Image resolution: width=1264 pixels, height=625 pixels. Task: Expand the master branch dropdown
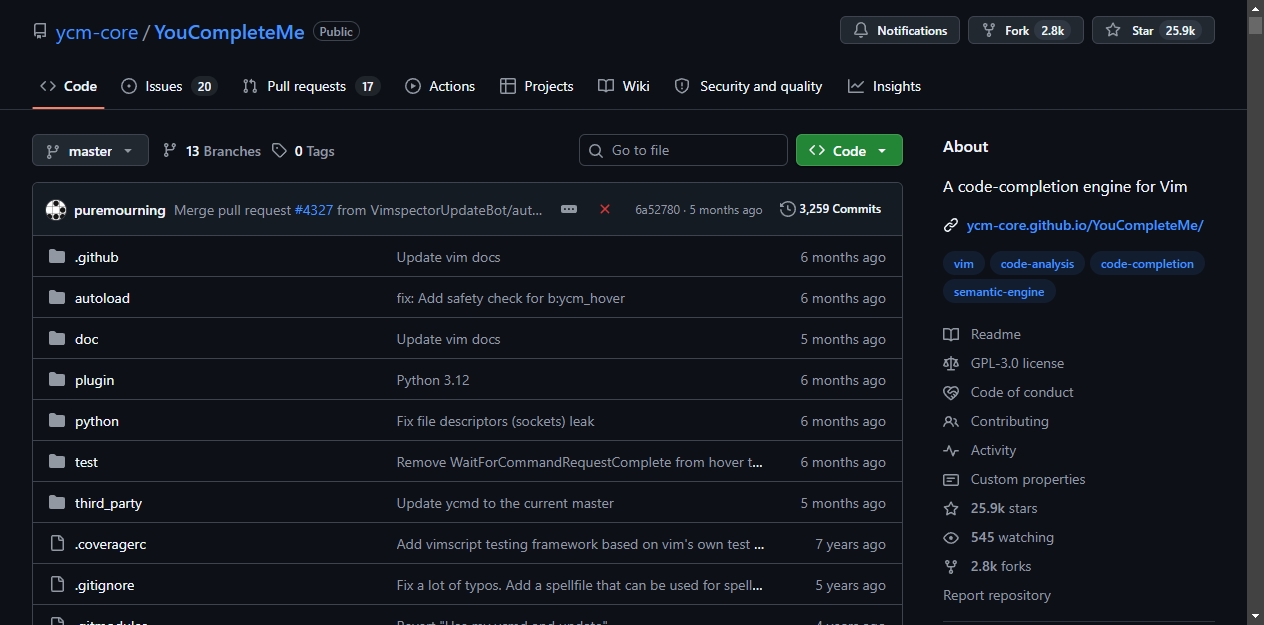[x=90, y=151]
